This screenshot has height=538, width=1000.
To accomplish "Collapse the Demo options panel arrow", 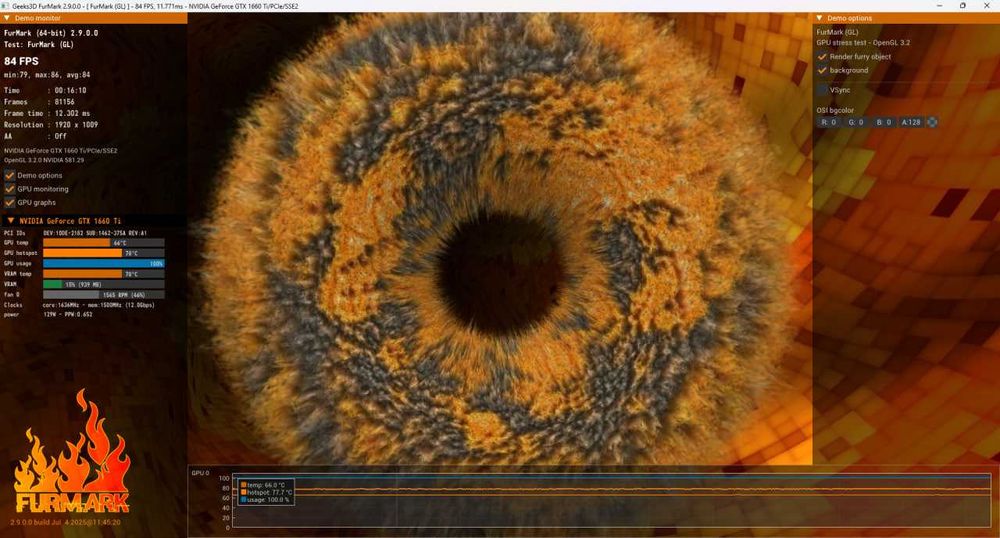I will click(820, 18).
